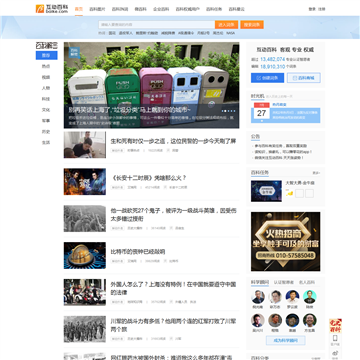Screen dimensions: 360x360
Task: Open the mobile client phone icon
Action: [x=335, y=339]
